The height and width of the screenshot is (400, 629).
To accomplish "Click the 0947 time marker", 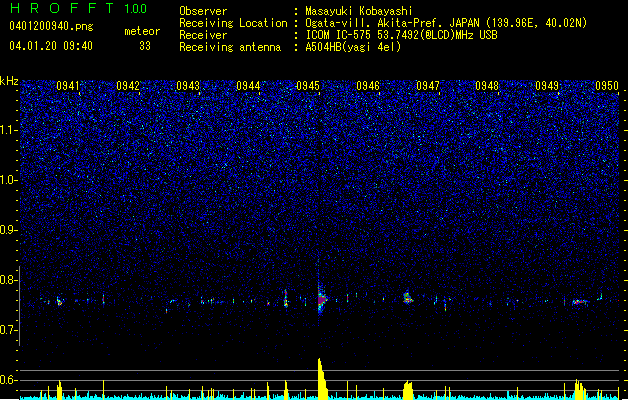I will 428,86.
